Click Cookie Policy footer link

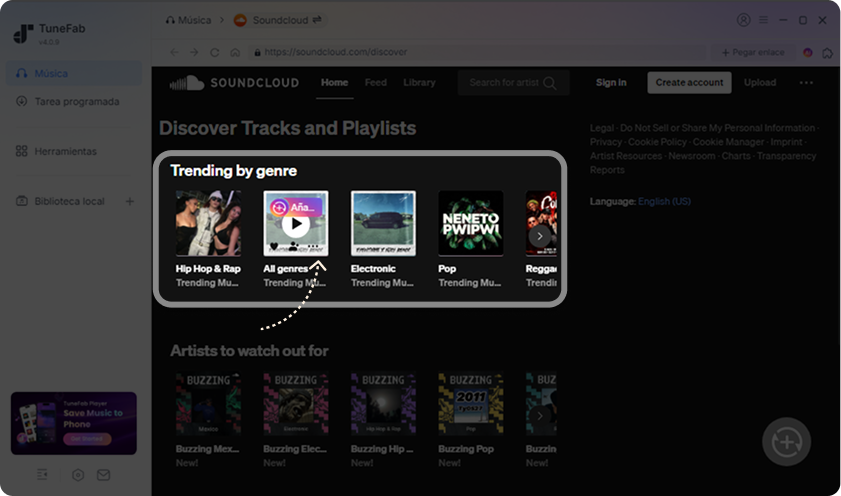pos(657,142)
